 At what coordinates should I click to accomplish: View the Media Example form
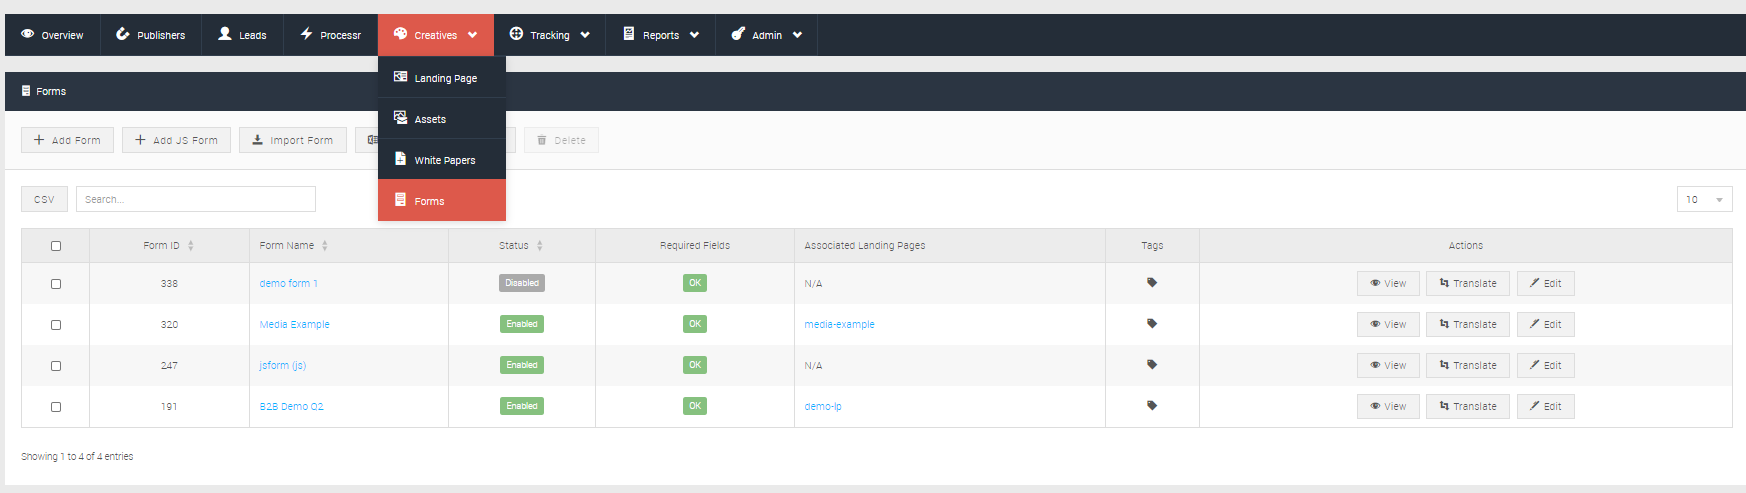(x=1388, y=324)
